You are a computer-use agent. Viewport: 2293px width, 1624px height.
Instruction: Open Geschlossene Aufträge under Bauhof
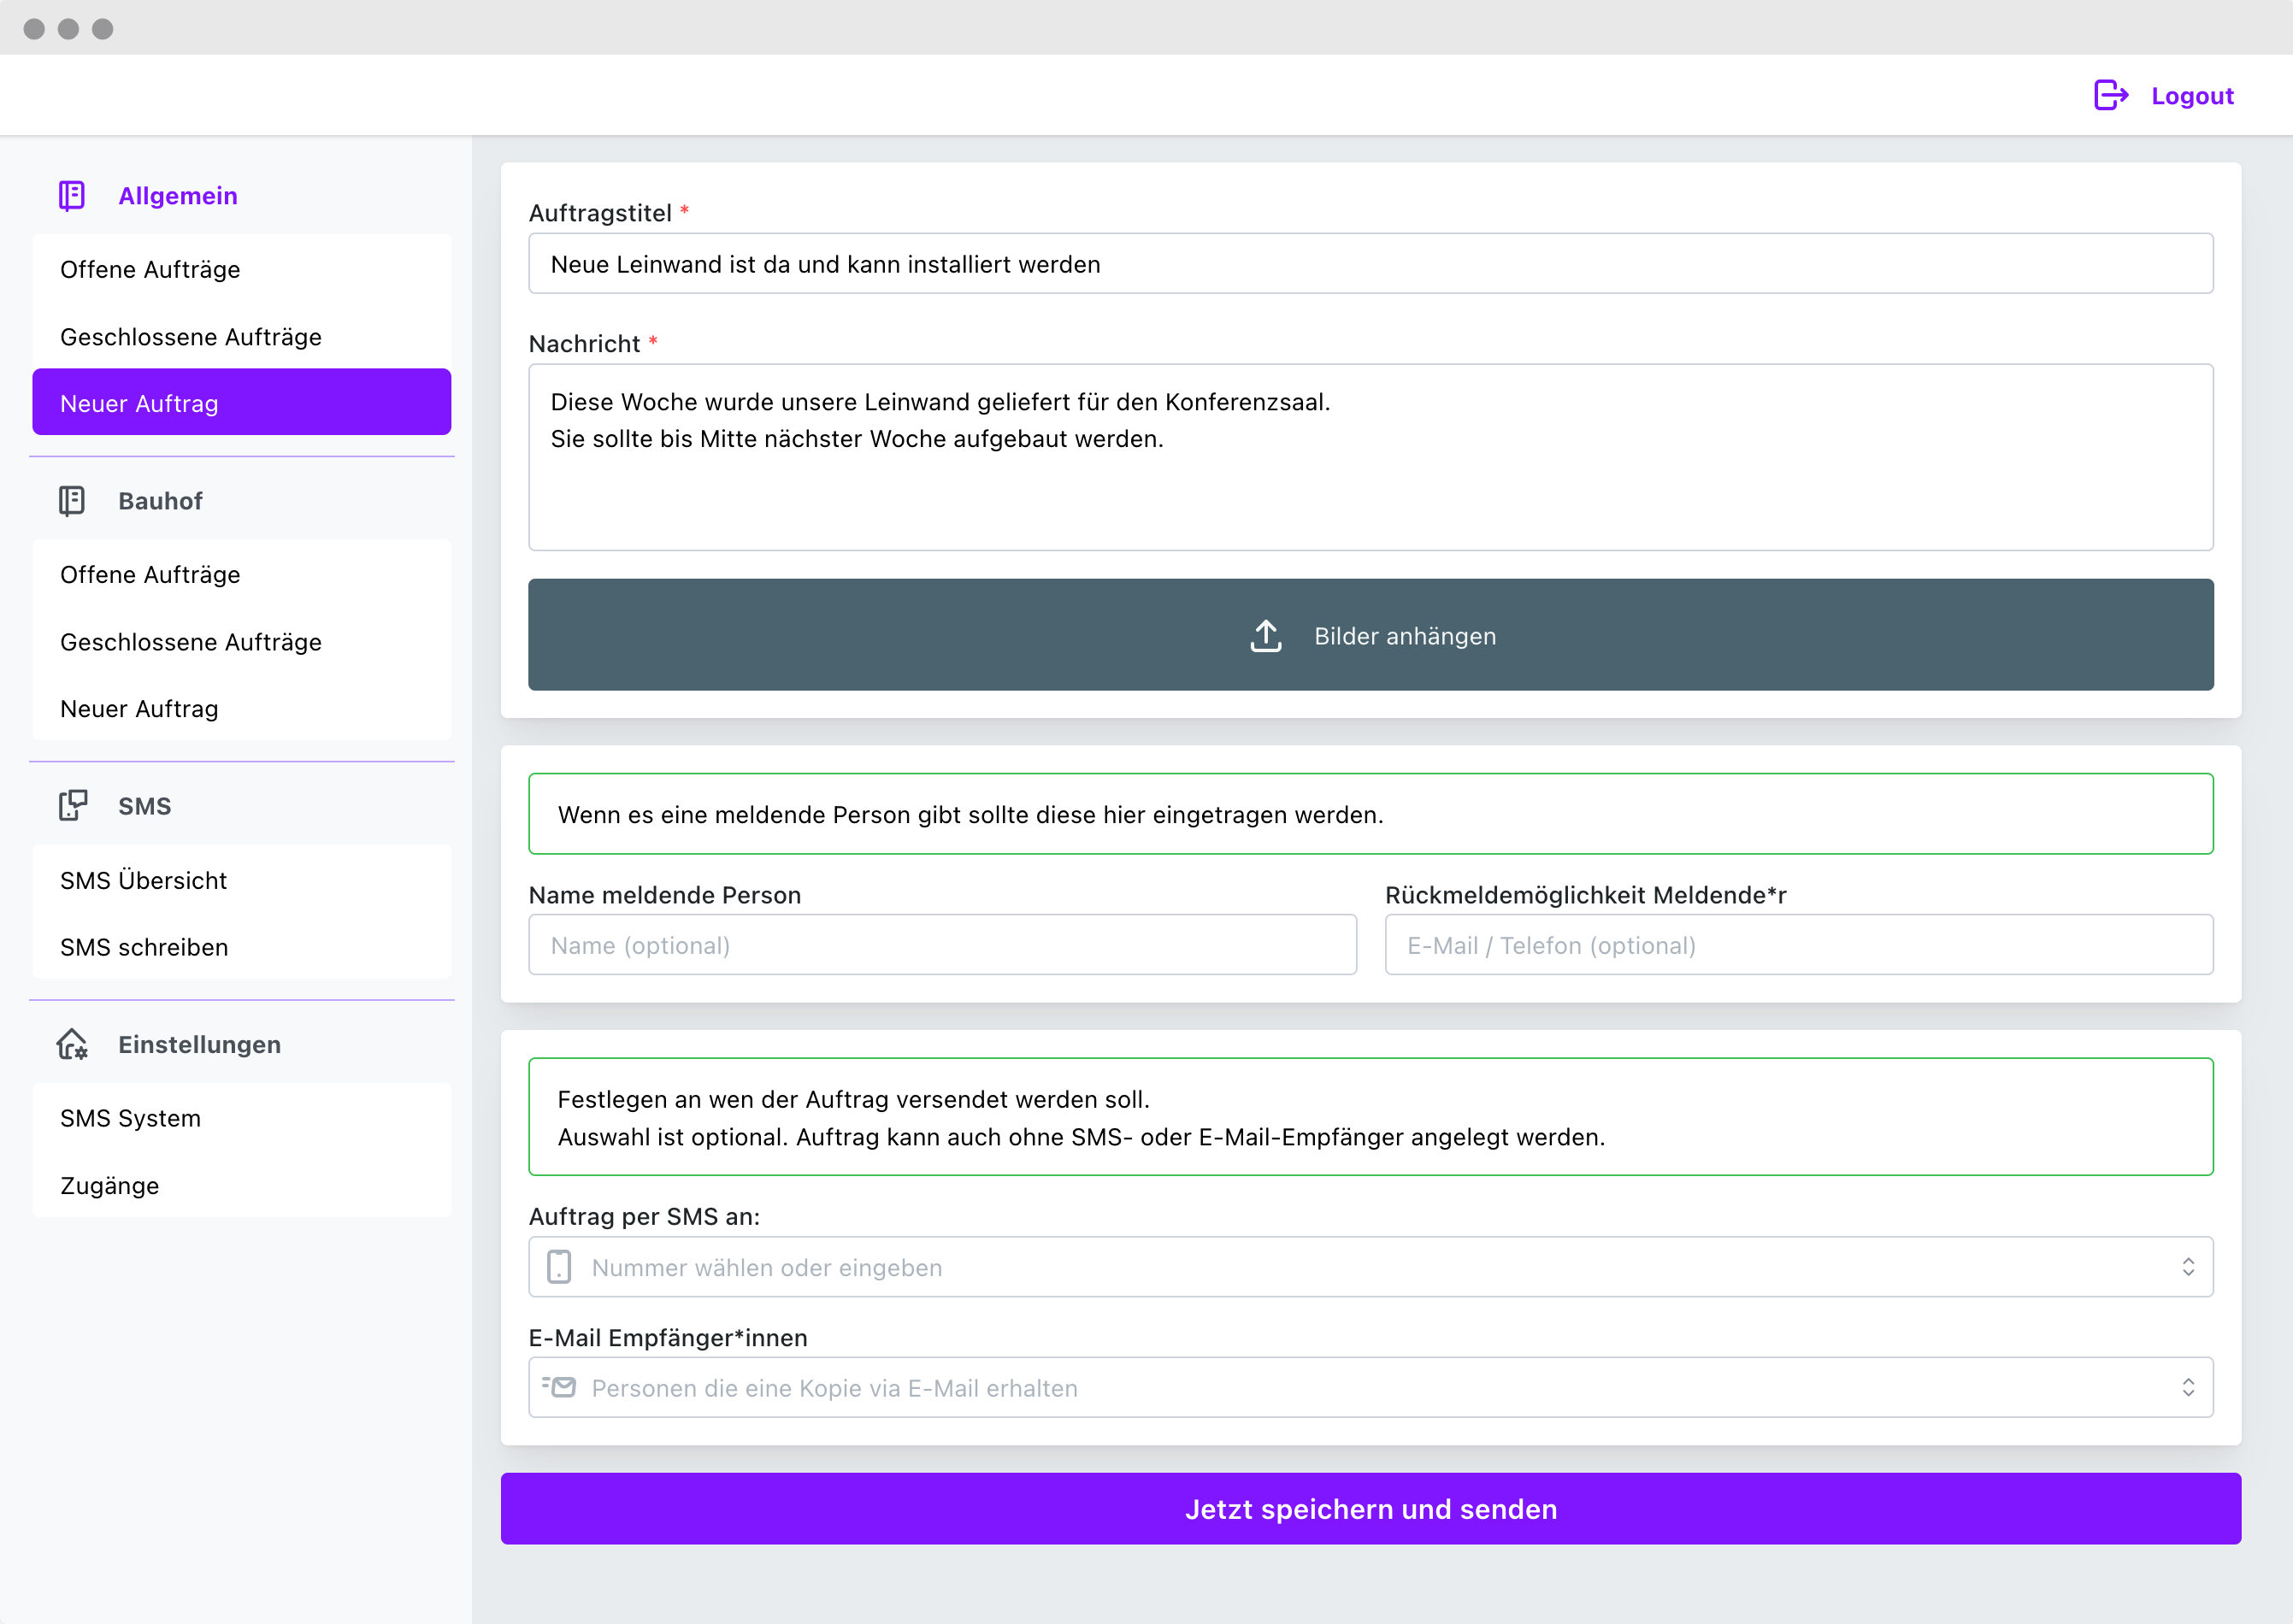190,642
